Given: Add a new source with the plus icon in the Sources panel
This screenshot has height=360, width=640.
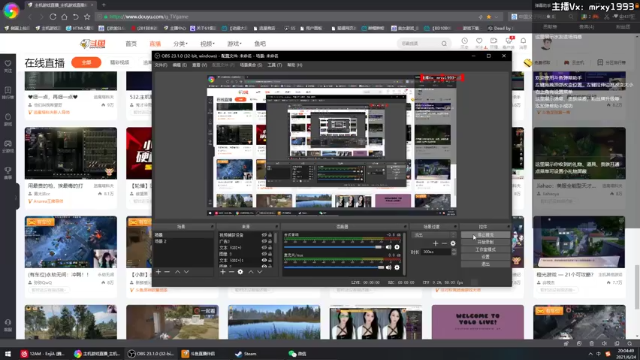Looking at the screenshot, I should click(x=222, y=272).
